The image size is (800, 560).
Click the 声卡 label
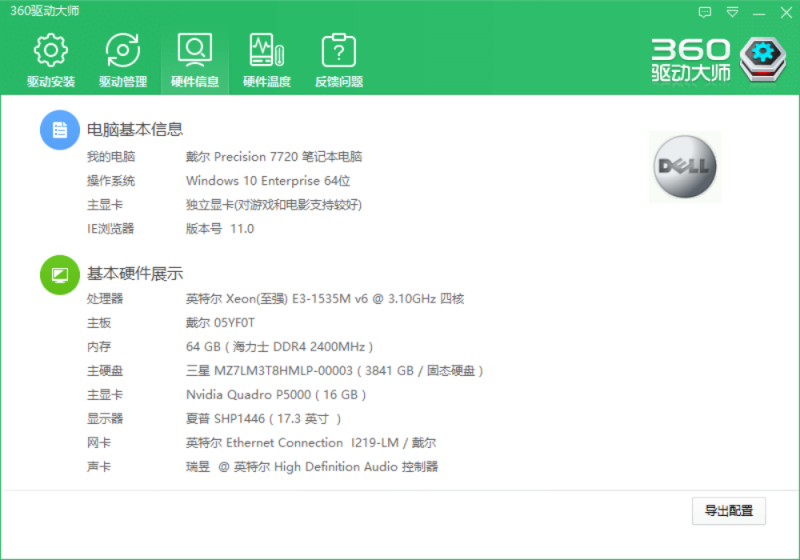pos(99,467)
